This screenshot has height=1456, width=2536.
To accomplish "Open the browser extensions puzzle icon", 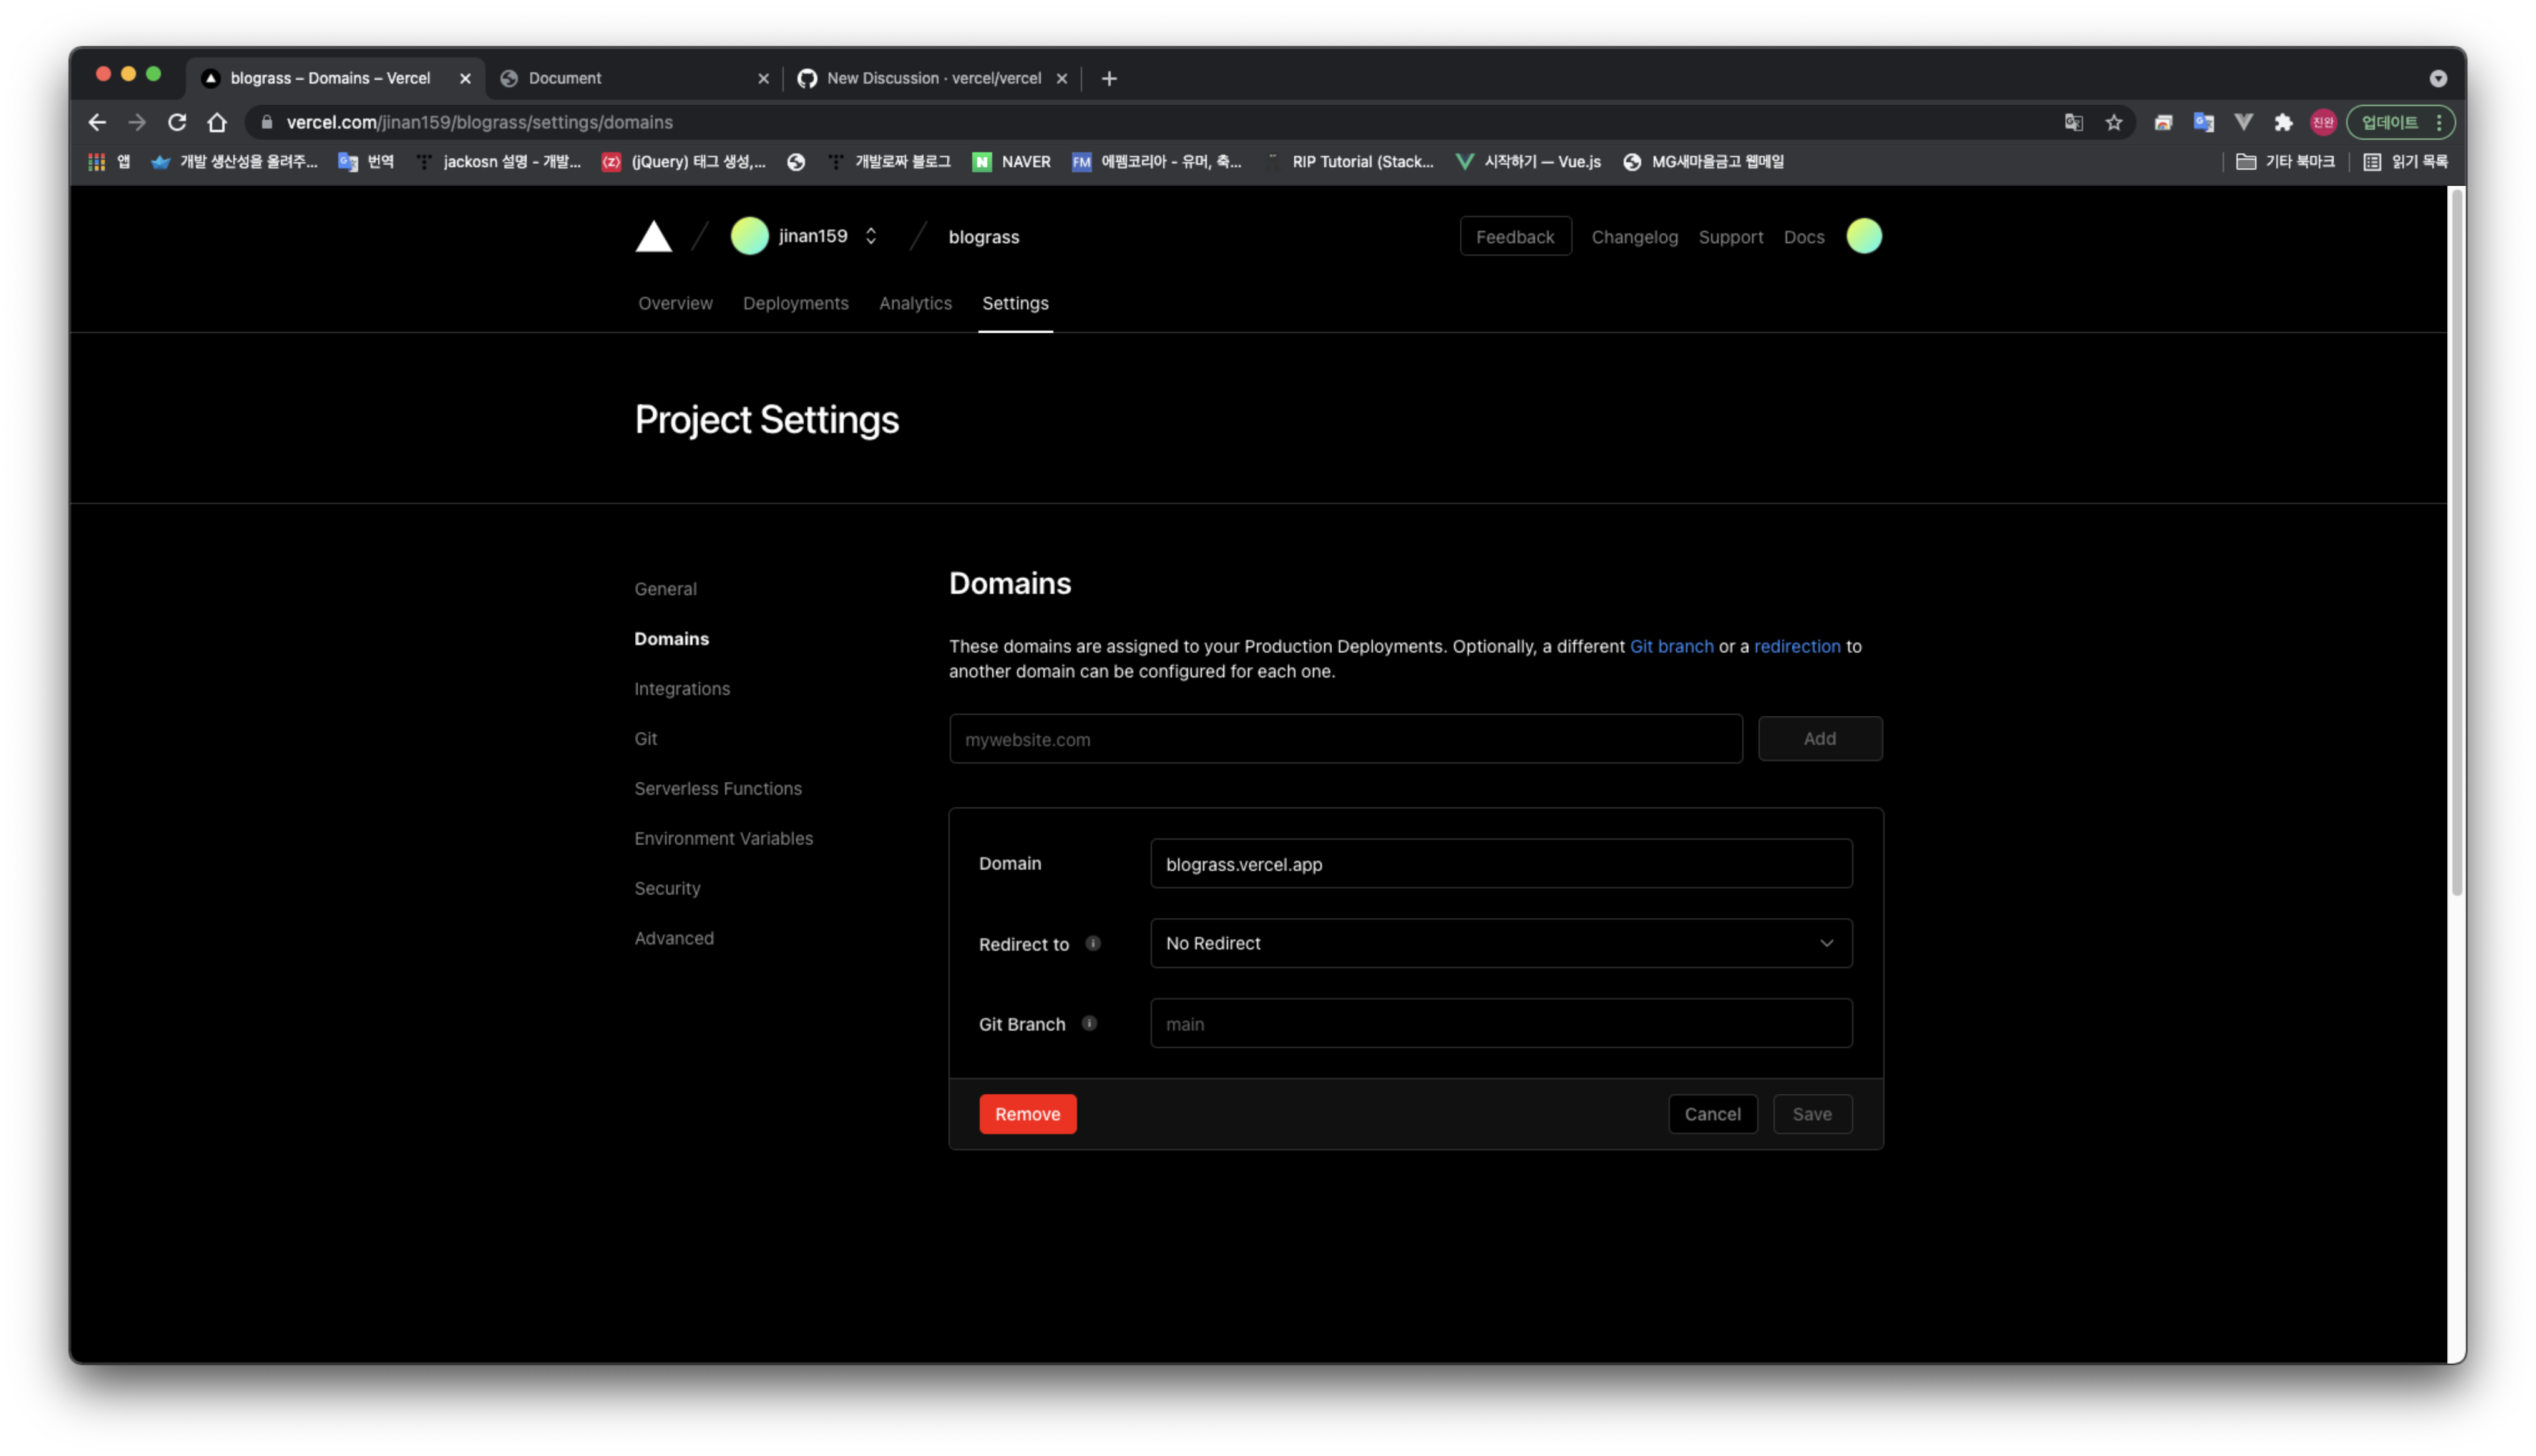I will [2284, 122].
